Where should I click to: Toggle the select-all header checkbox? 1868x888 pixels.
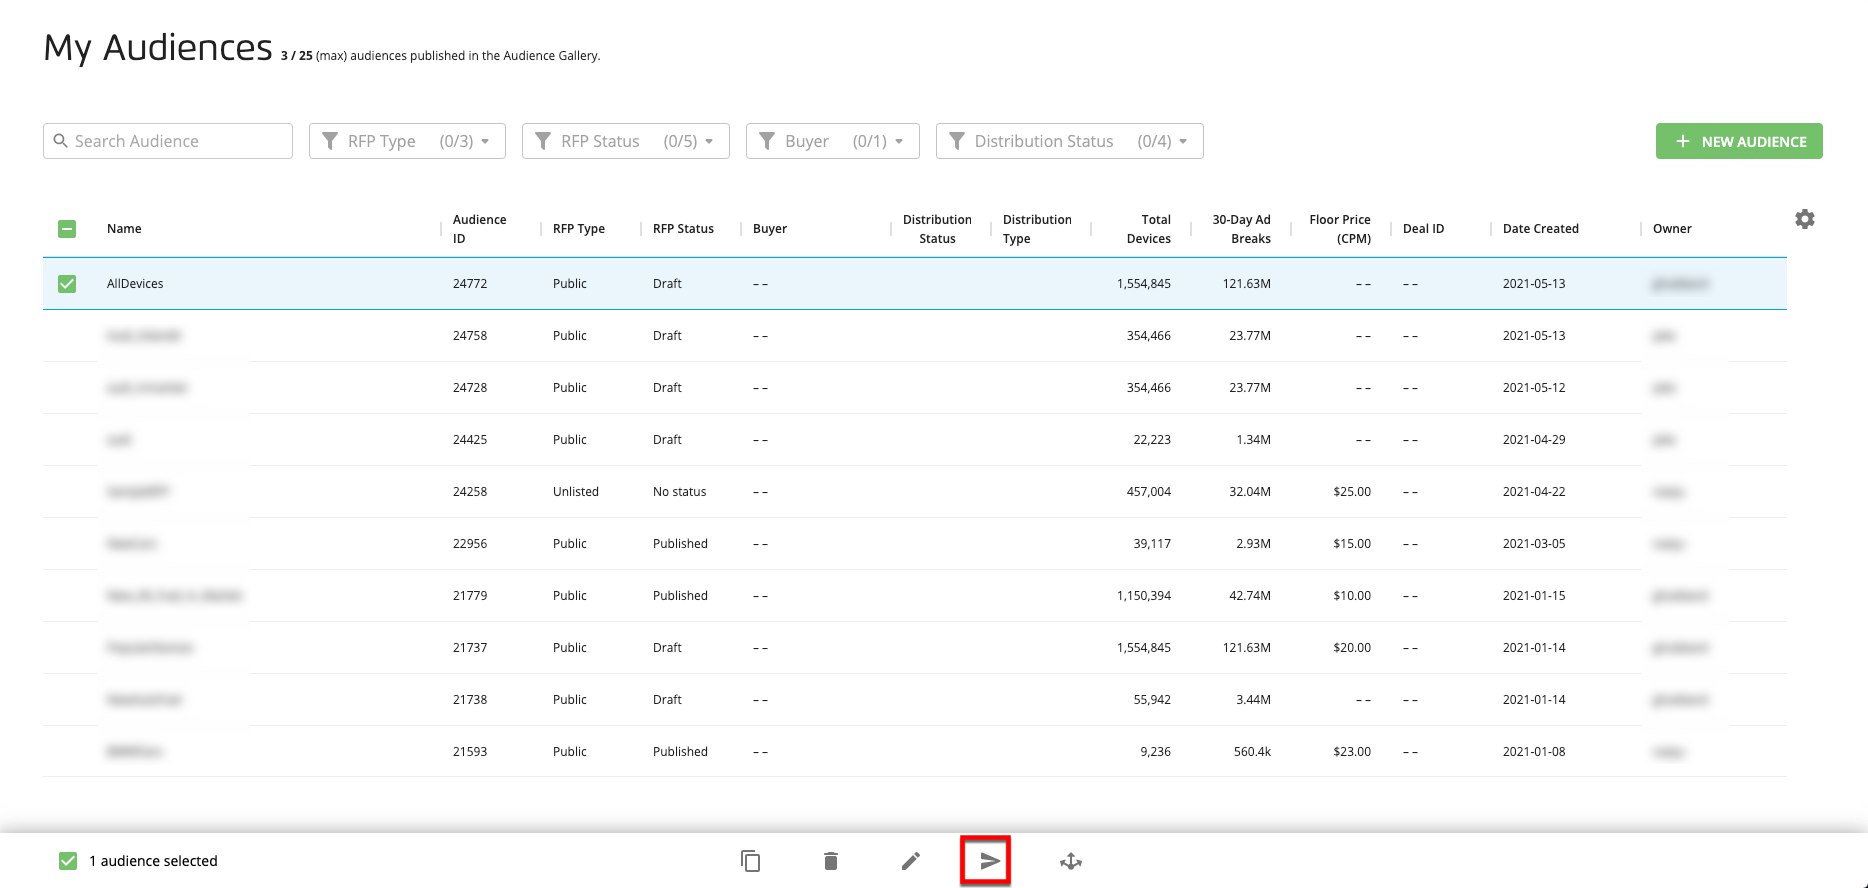[67, 229]
